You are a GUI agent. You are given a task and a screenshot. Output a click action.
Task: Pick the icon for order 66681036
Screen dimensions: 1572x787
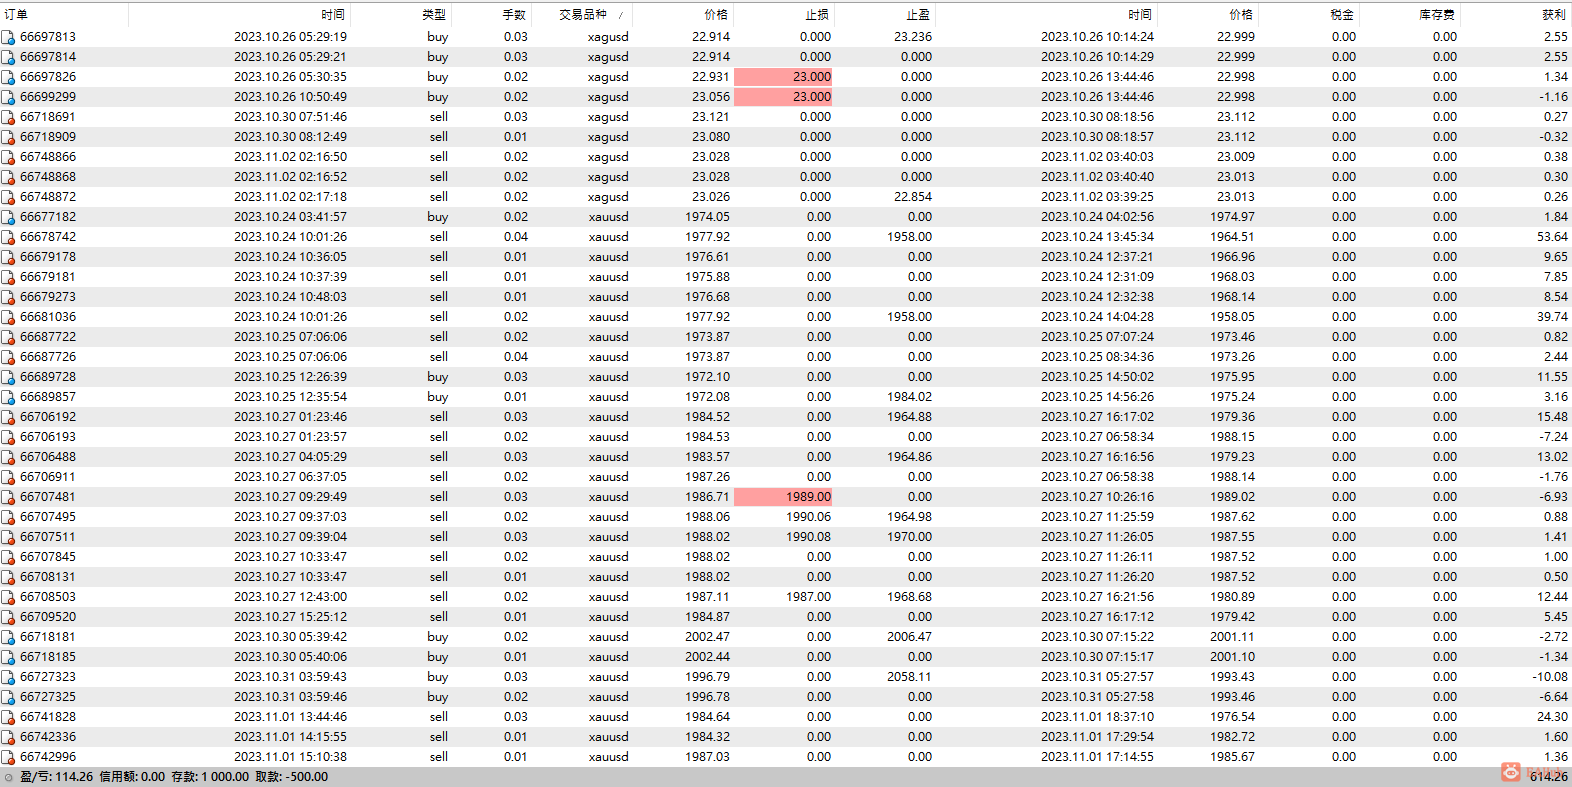(x=8, y=317)
